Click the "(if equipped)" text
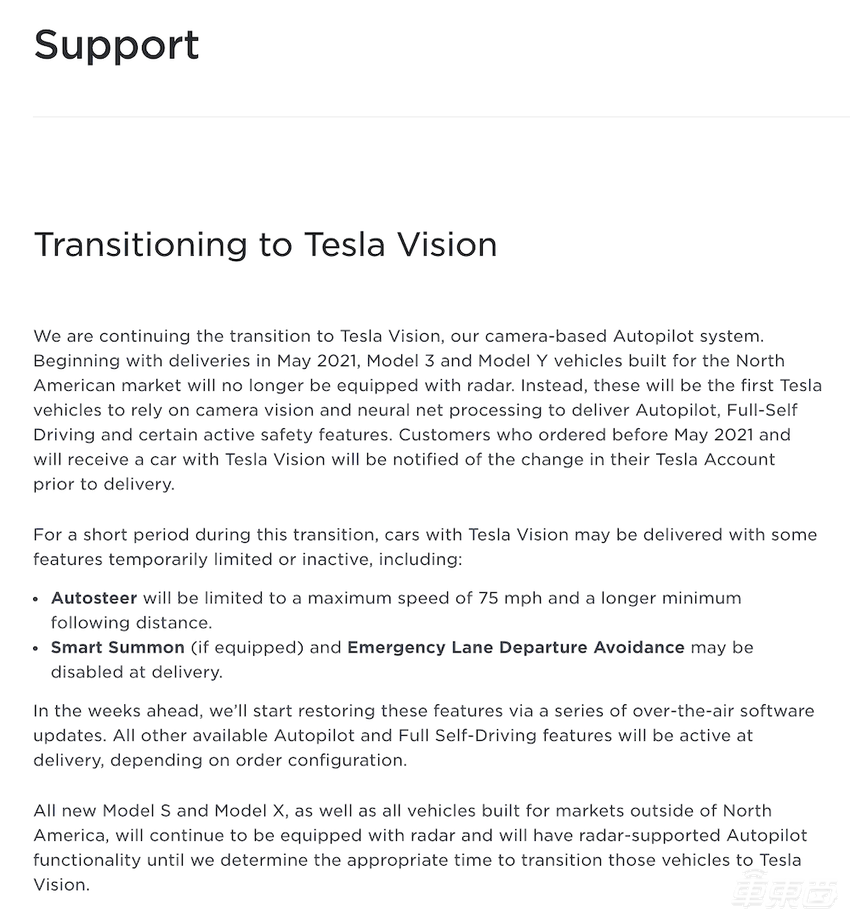This screenshot has width=850, height=921. pos(246,647)
